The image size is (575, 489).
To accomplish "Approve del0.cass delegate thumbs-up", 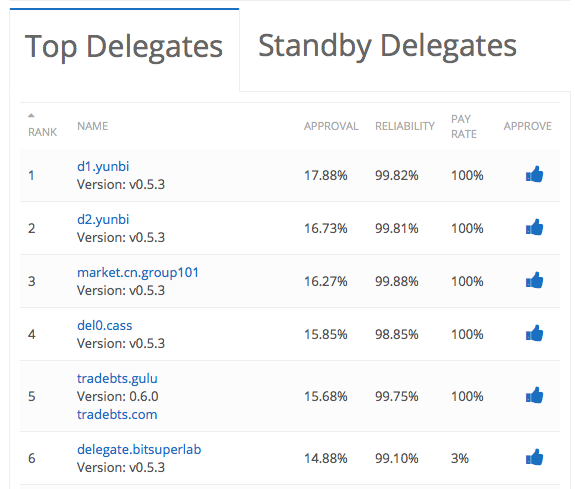I will coord(534,333).
